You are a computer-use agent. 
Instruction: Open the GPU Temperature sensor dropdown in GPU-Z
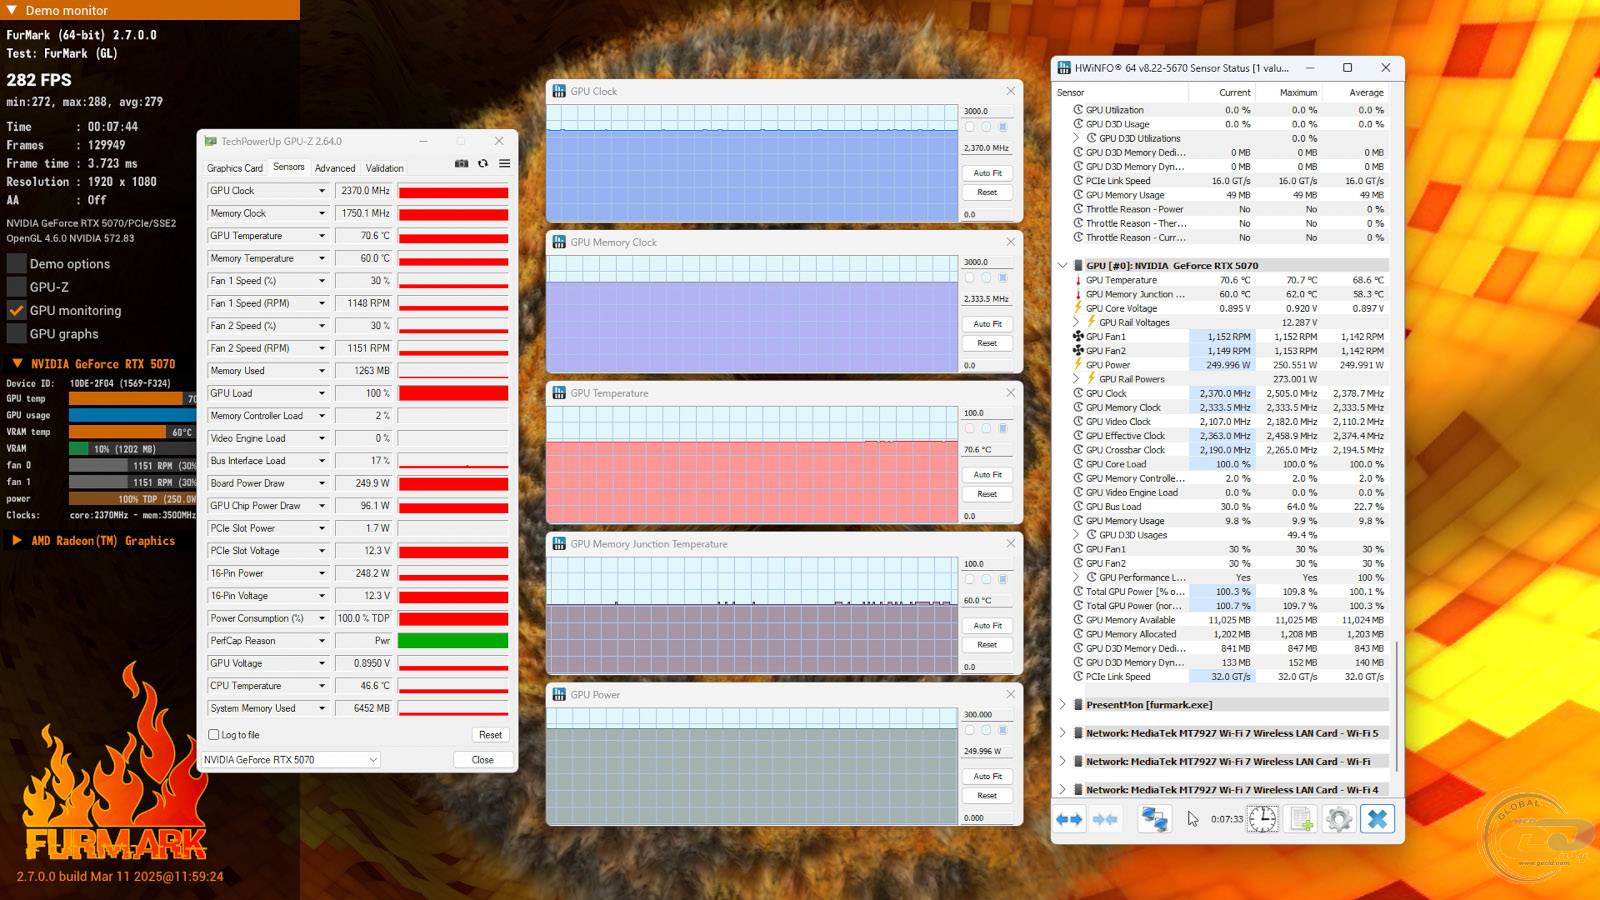click(322, 236)
